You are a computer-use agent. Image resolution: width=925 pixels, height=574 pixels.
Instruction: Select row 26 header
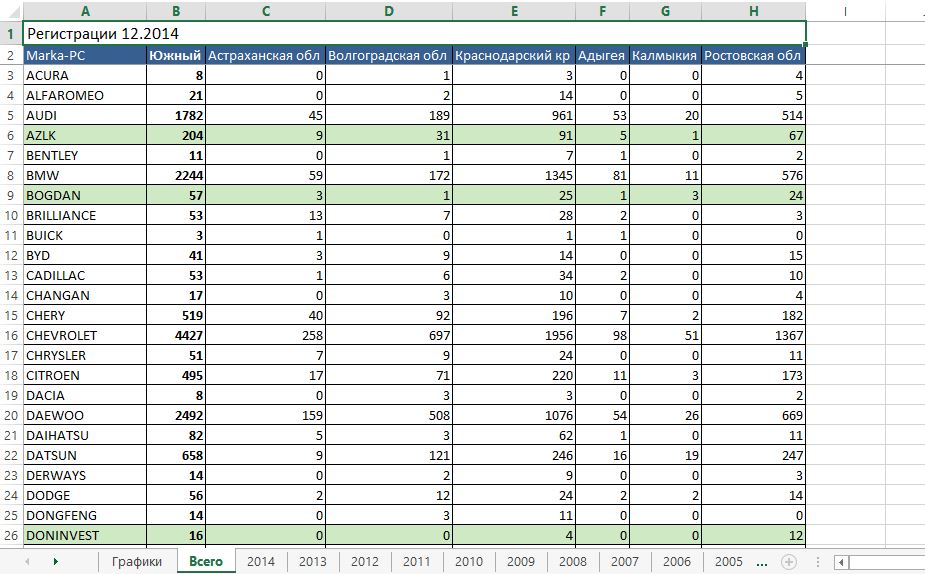click(x=11, y=536)
